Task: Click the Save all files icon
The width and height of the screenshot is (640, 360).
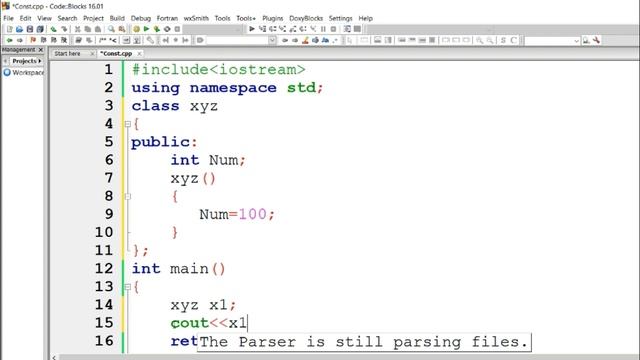Action: [x=40, y=29]
